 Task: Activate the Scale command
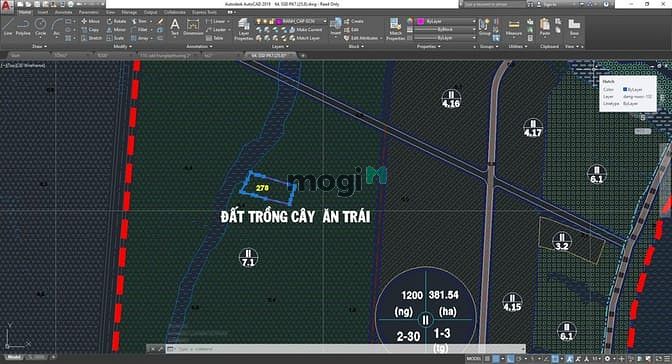click(115, 38)
